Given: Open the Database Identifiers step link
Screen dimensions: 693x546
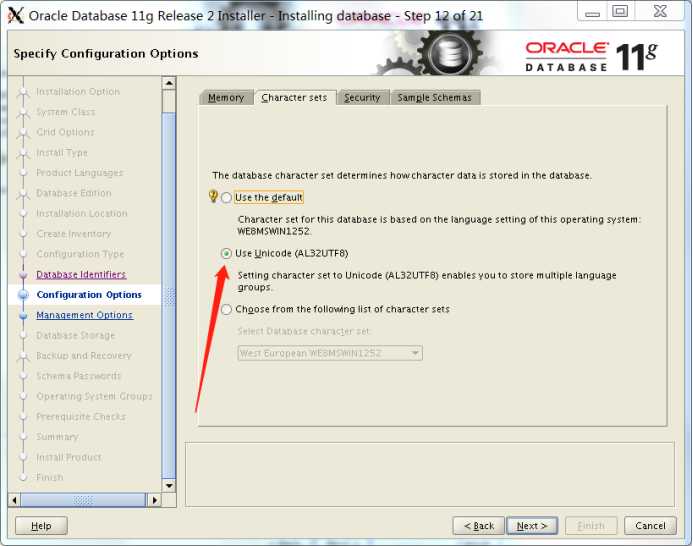Looking at the screenshot, I should pos(81,275).
